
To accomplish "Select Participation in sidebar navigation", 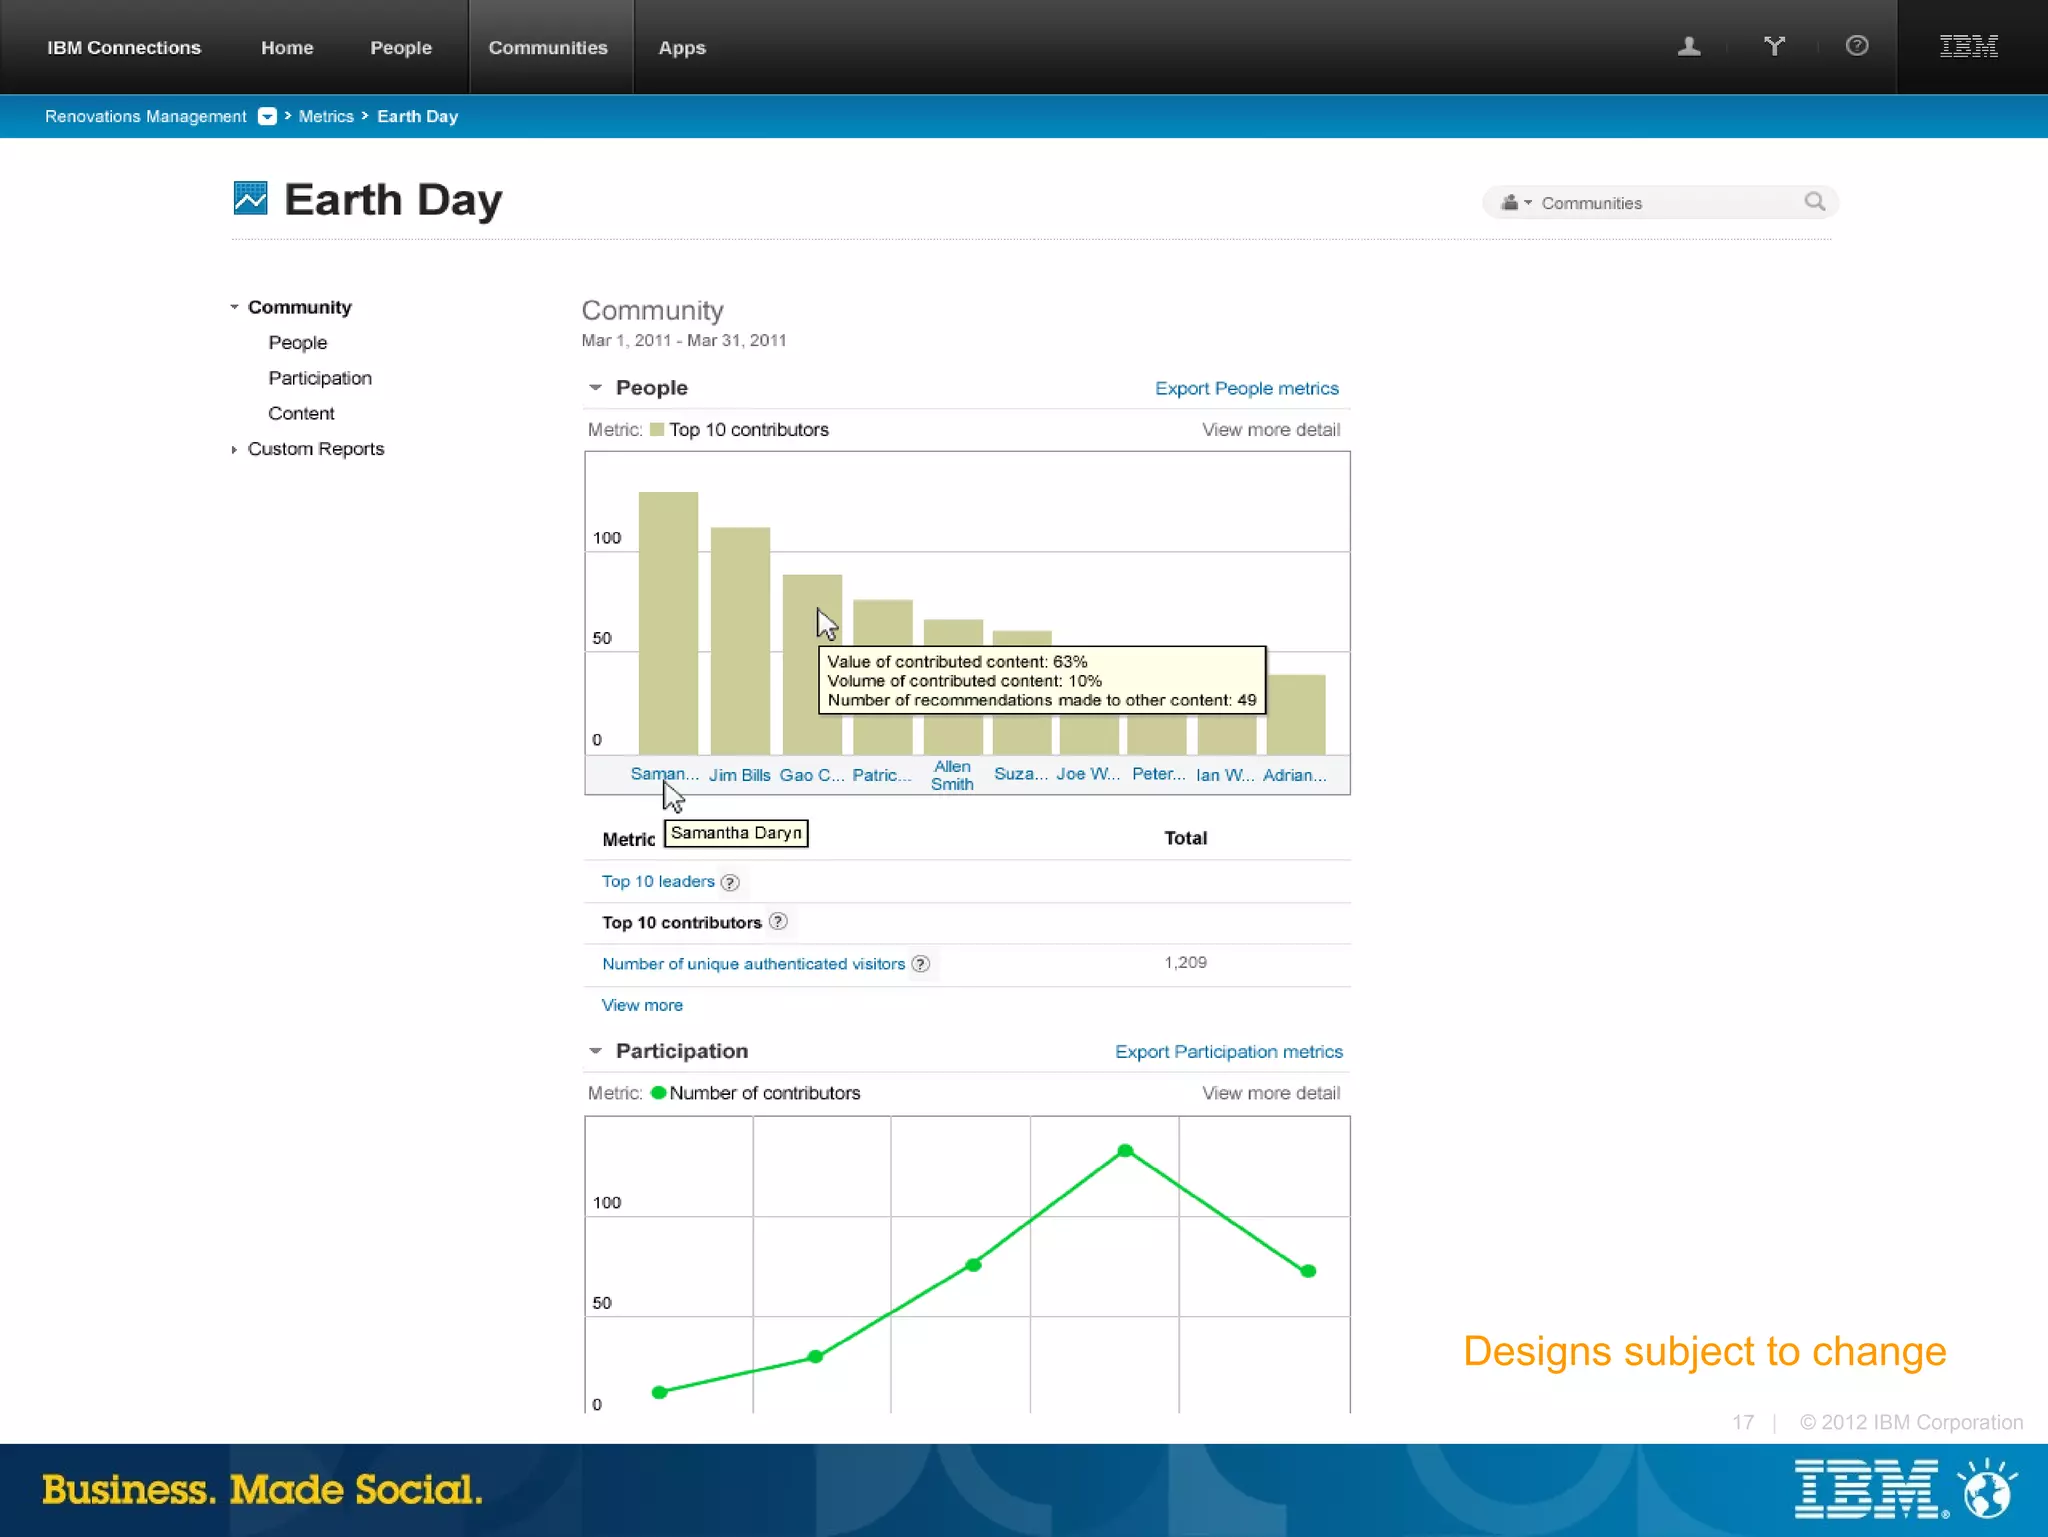I will click(320, 378).
